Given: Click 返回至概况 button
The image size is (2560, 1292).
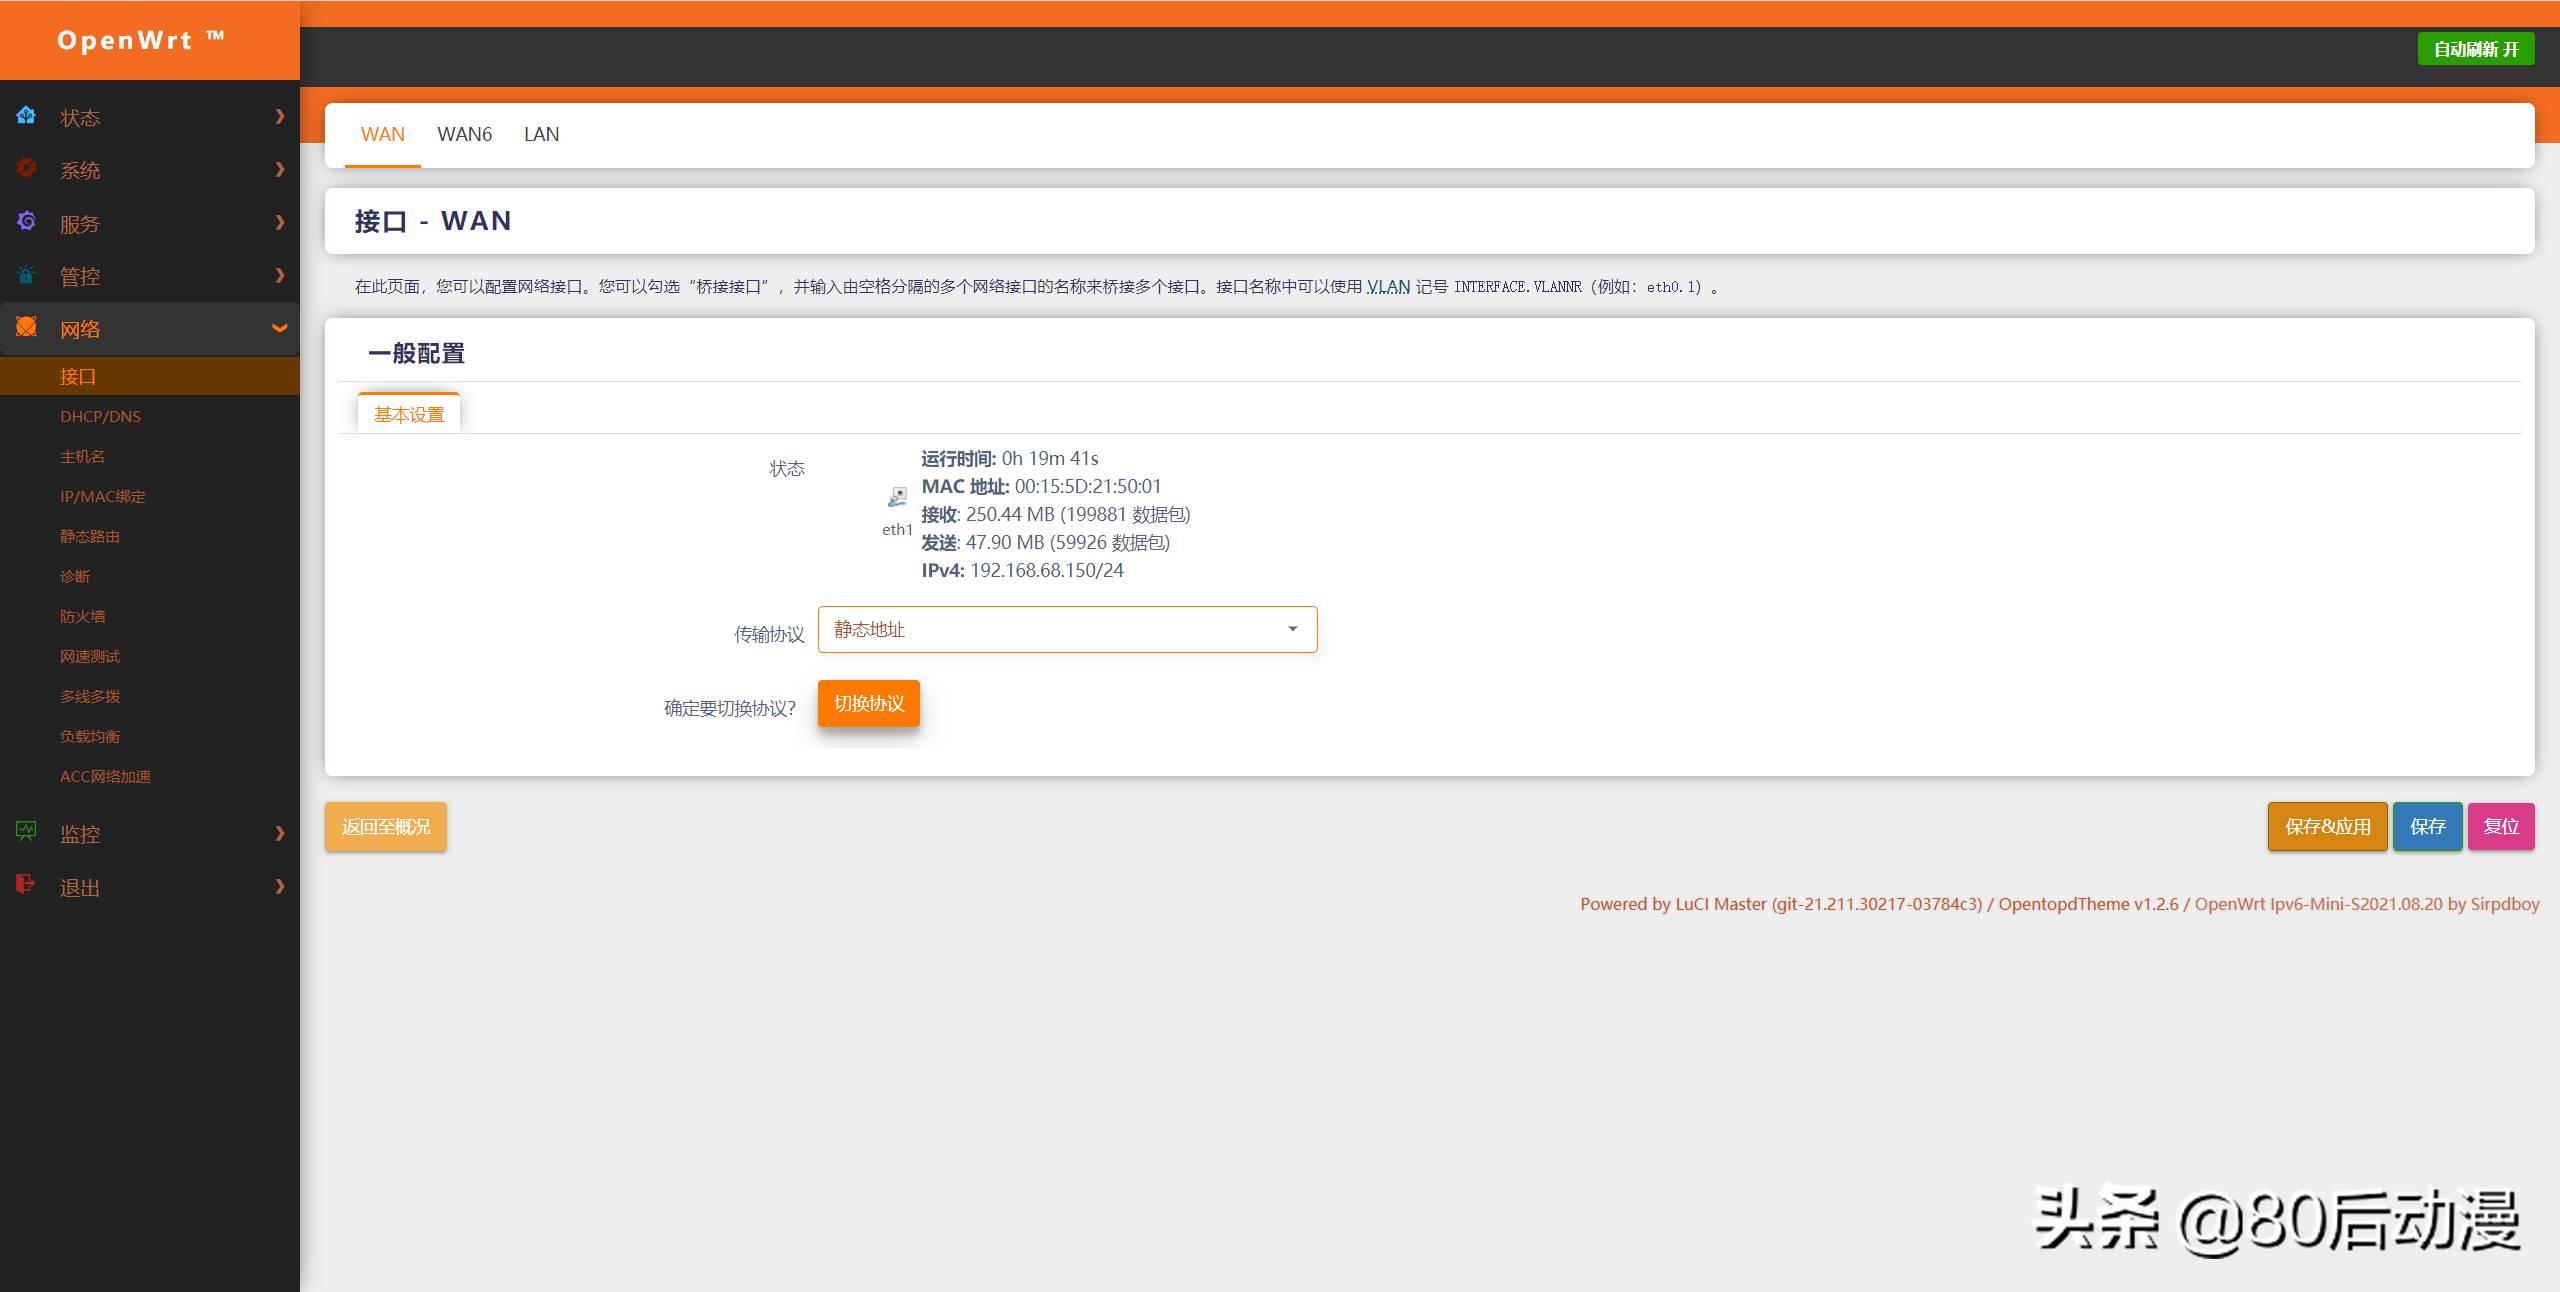Looking at the screenshot, I should click(x=390, y=826).
